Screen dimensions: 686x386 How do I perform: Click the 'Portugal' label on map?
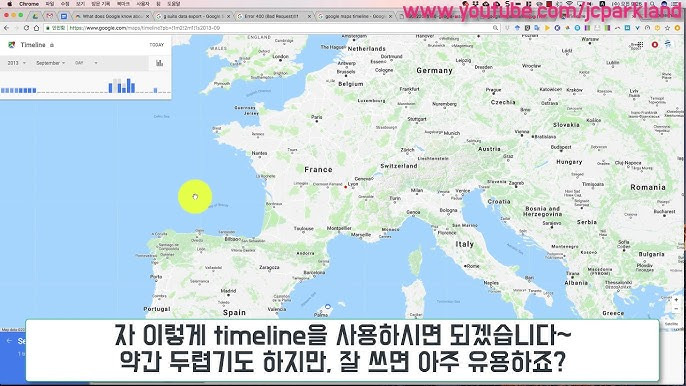[x=157, y=309]
